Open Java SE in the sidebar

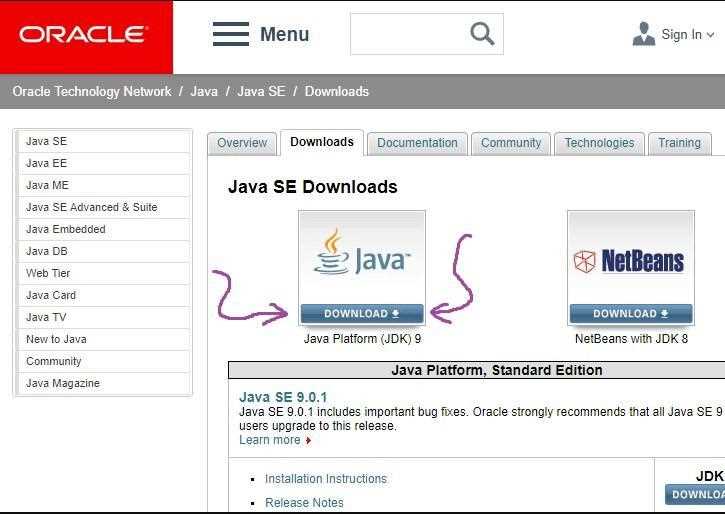pyautogui.click(x=103, y=141)
